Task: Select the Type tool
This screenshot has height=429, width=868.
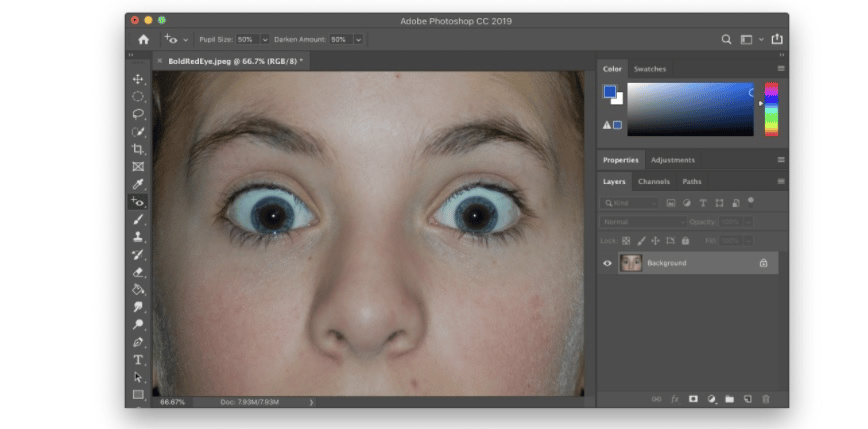Action: pyautogui.click(x=138, y=359)
